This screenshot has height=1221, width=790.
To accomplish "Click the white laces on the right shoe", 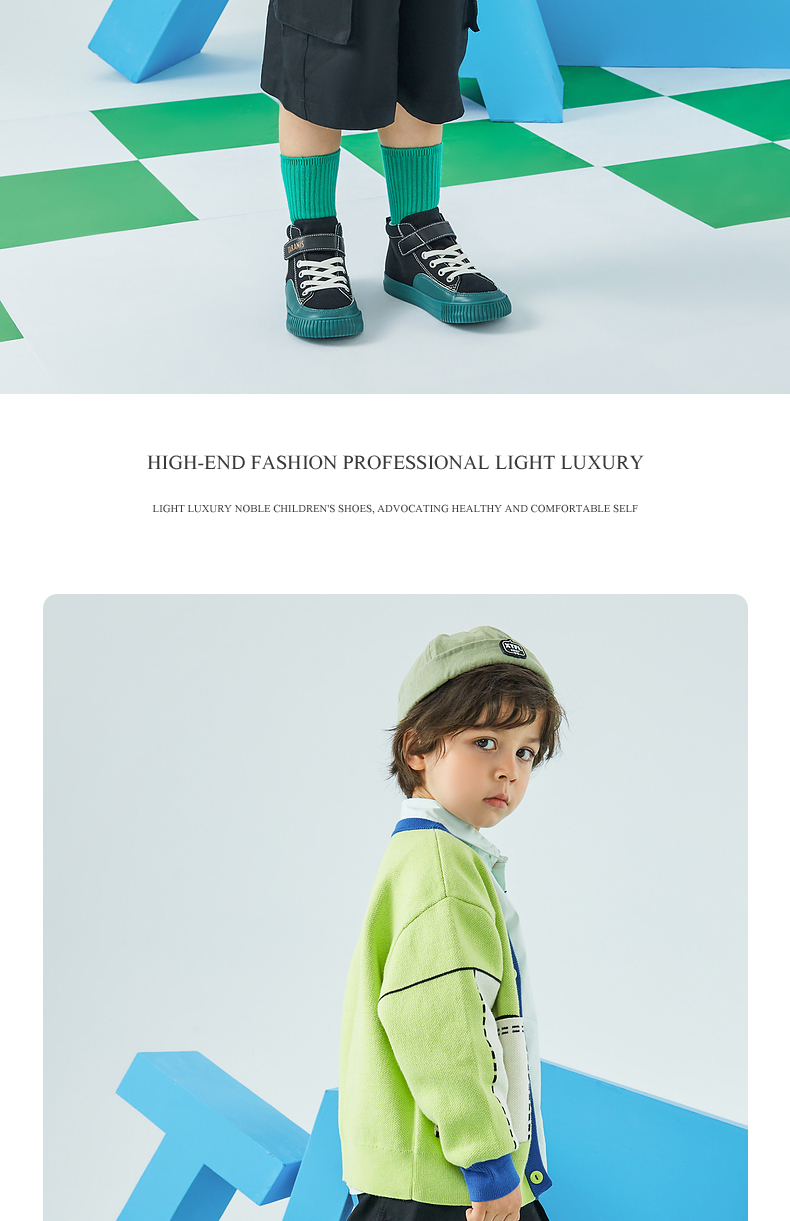I will click(x=449, y=263).
